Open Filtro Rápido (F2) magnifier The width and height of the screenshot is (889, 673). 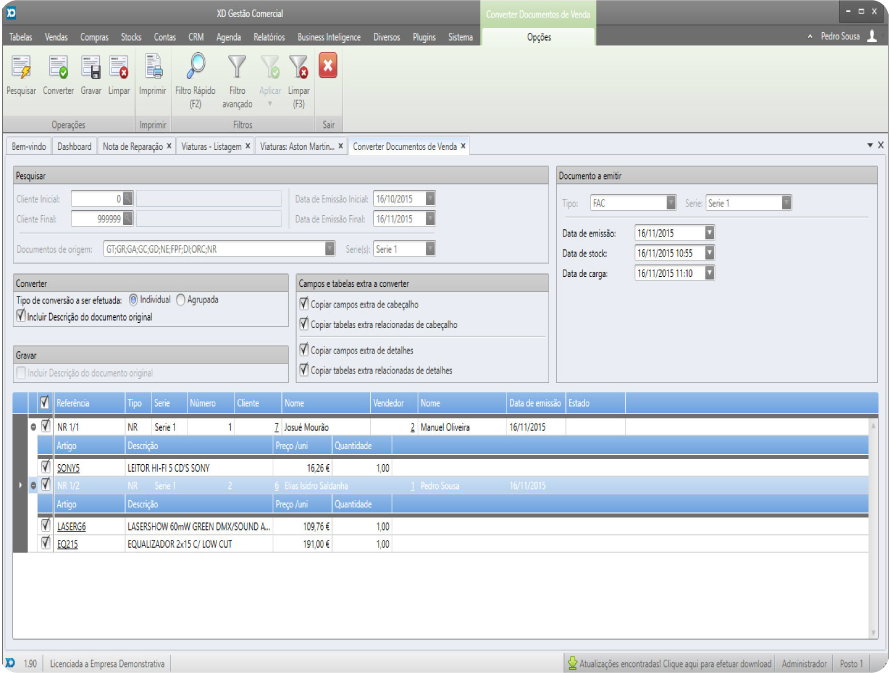pyautogui.click(x=196, y=69)
